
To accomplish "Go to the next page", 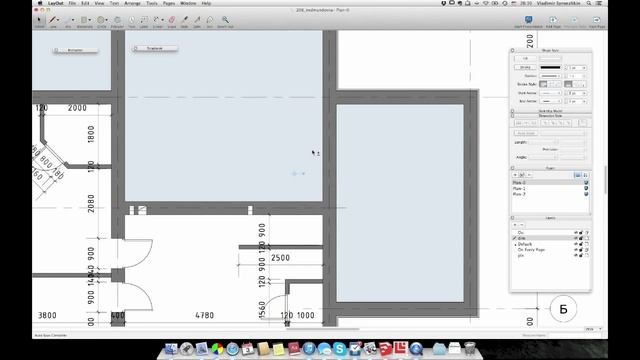I will tap(597, 20).
